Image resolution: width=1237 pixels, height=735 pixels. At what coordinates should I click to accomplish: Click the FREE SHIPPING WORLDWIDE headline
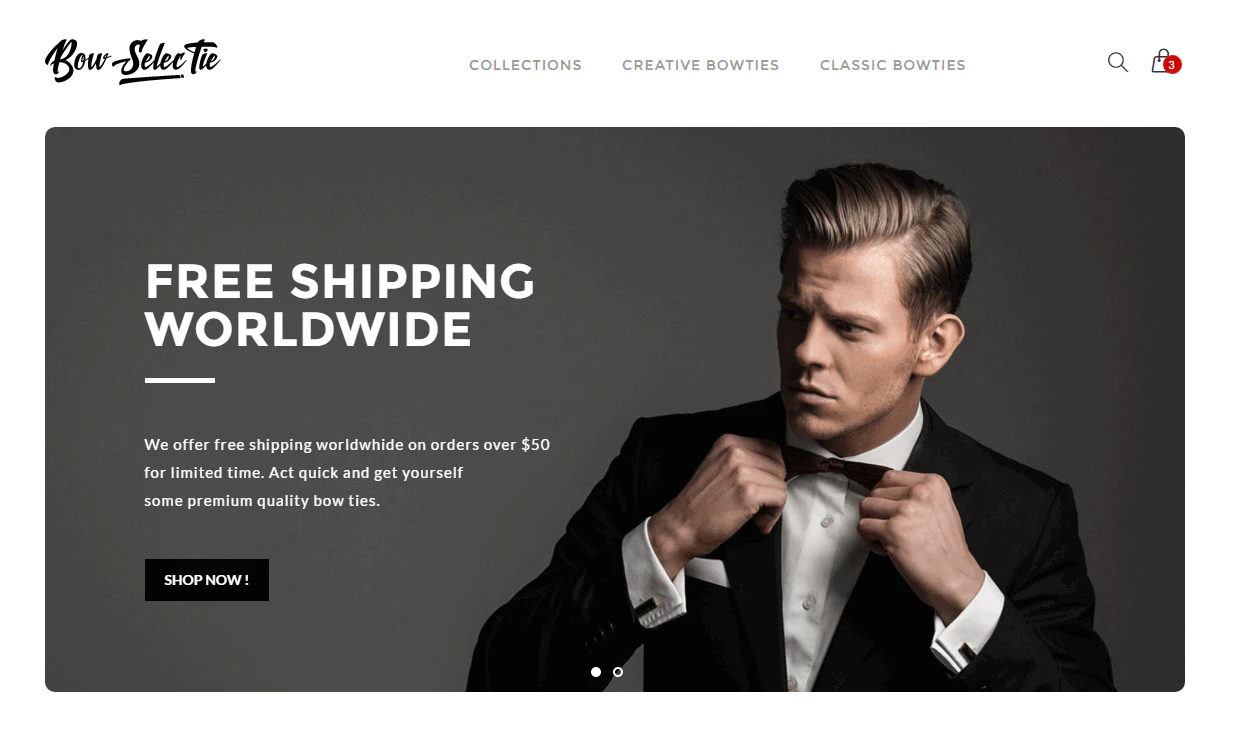[340, 306]
